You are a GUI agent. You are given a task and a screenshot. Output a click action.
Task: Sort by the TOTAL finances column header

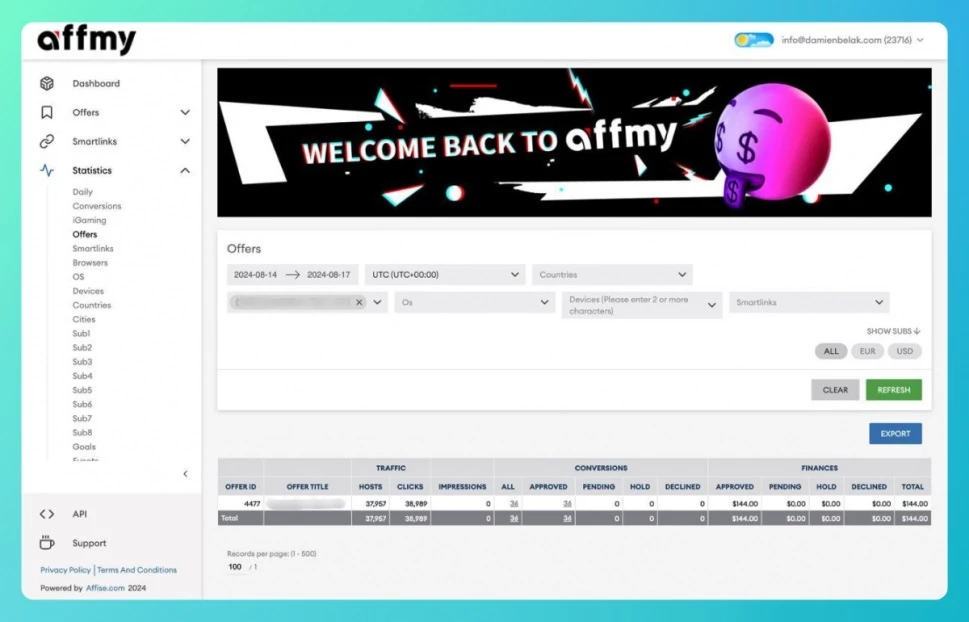click(x=912, y=487)
